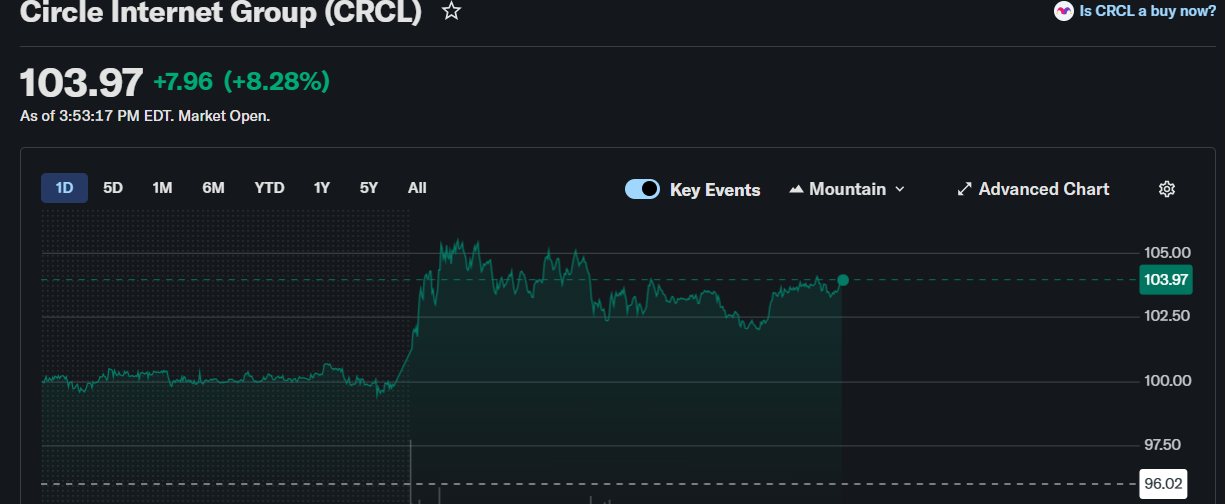Toggle Key Events switch off

coord(642,189)
